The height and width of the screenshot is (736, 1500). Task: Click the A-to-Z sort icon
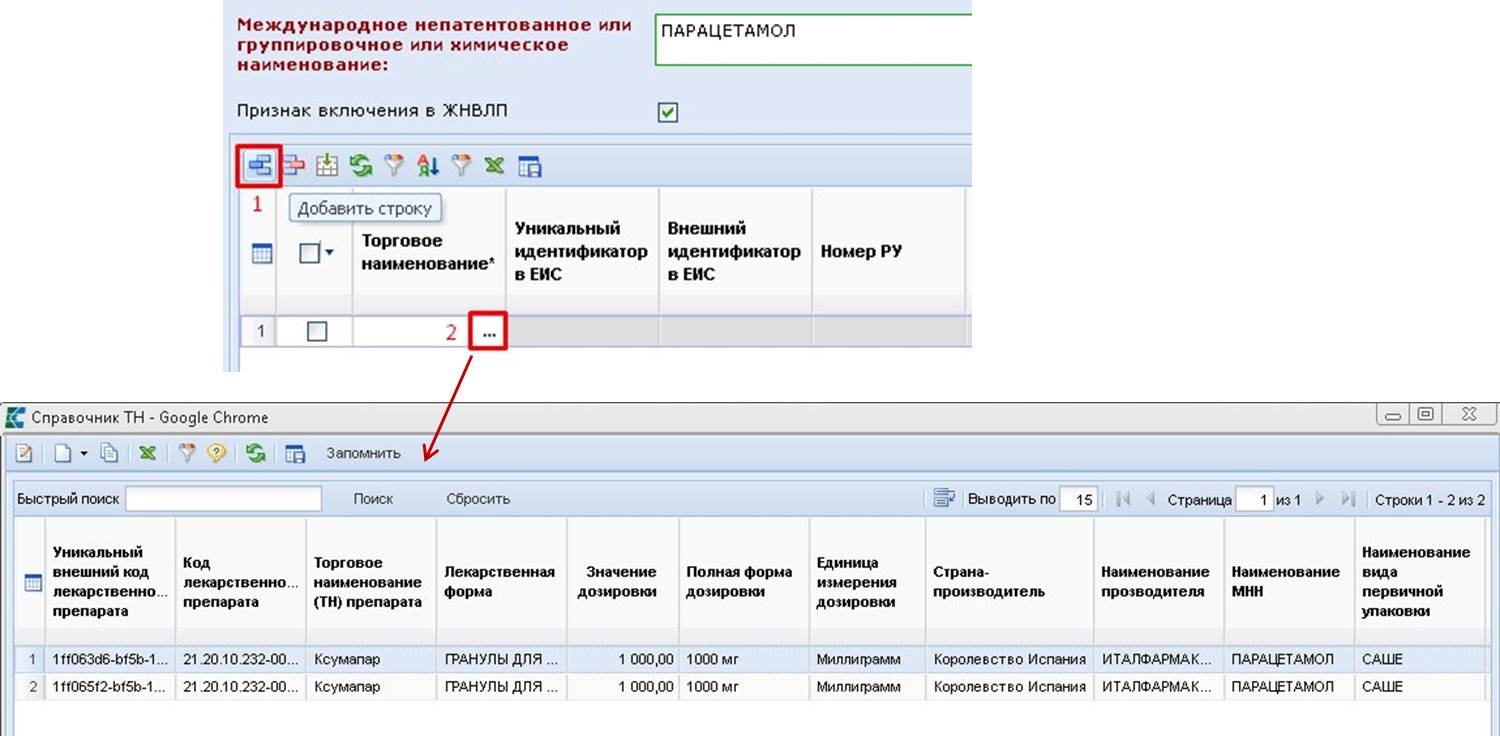428,166
